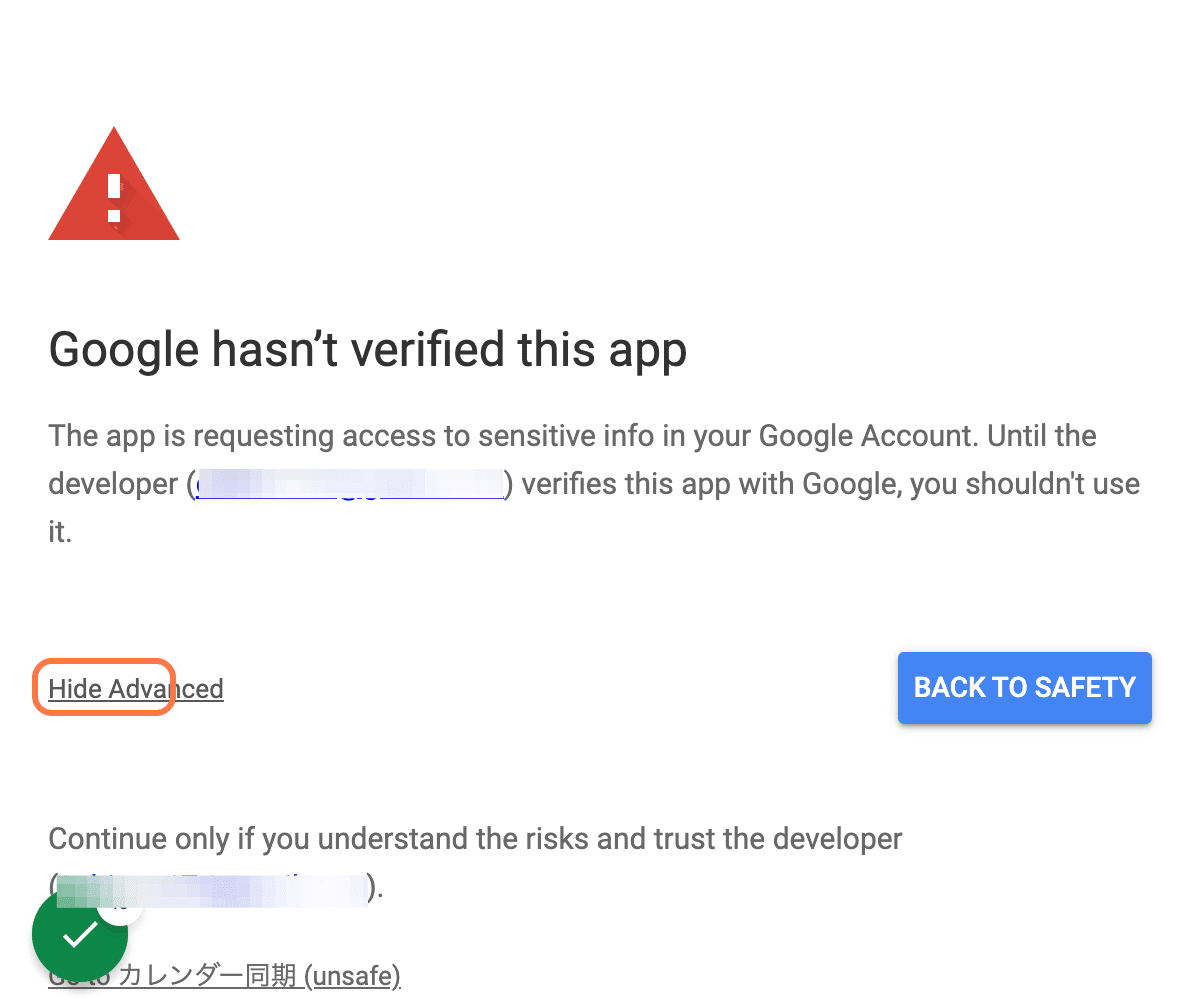Click the trailing word "it." ending first paragraph

coord(60,532)
